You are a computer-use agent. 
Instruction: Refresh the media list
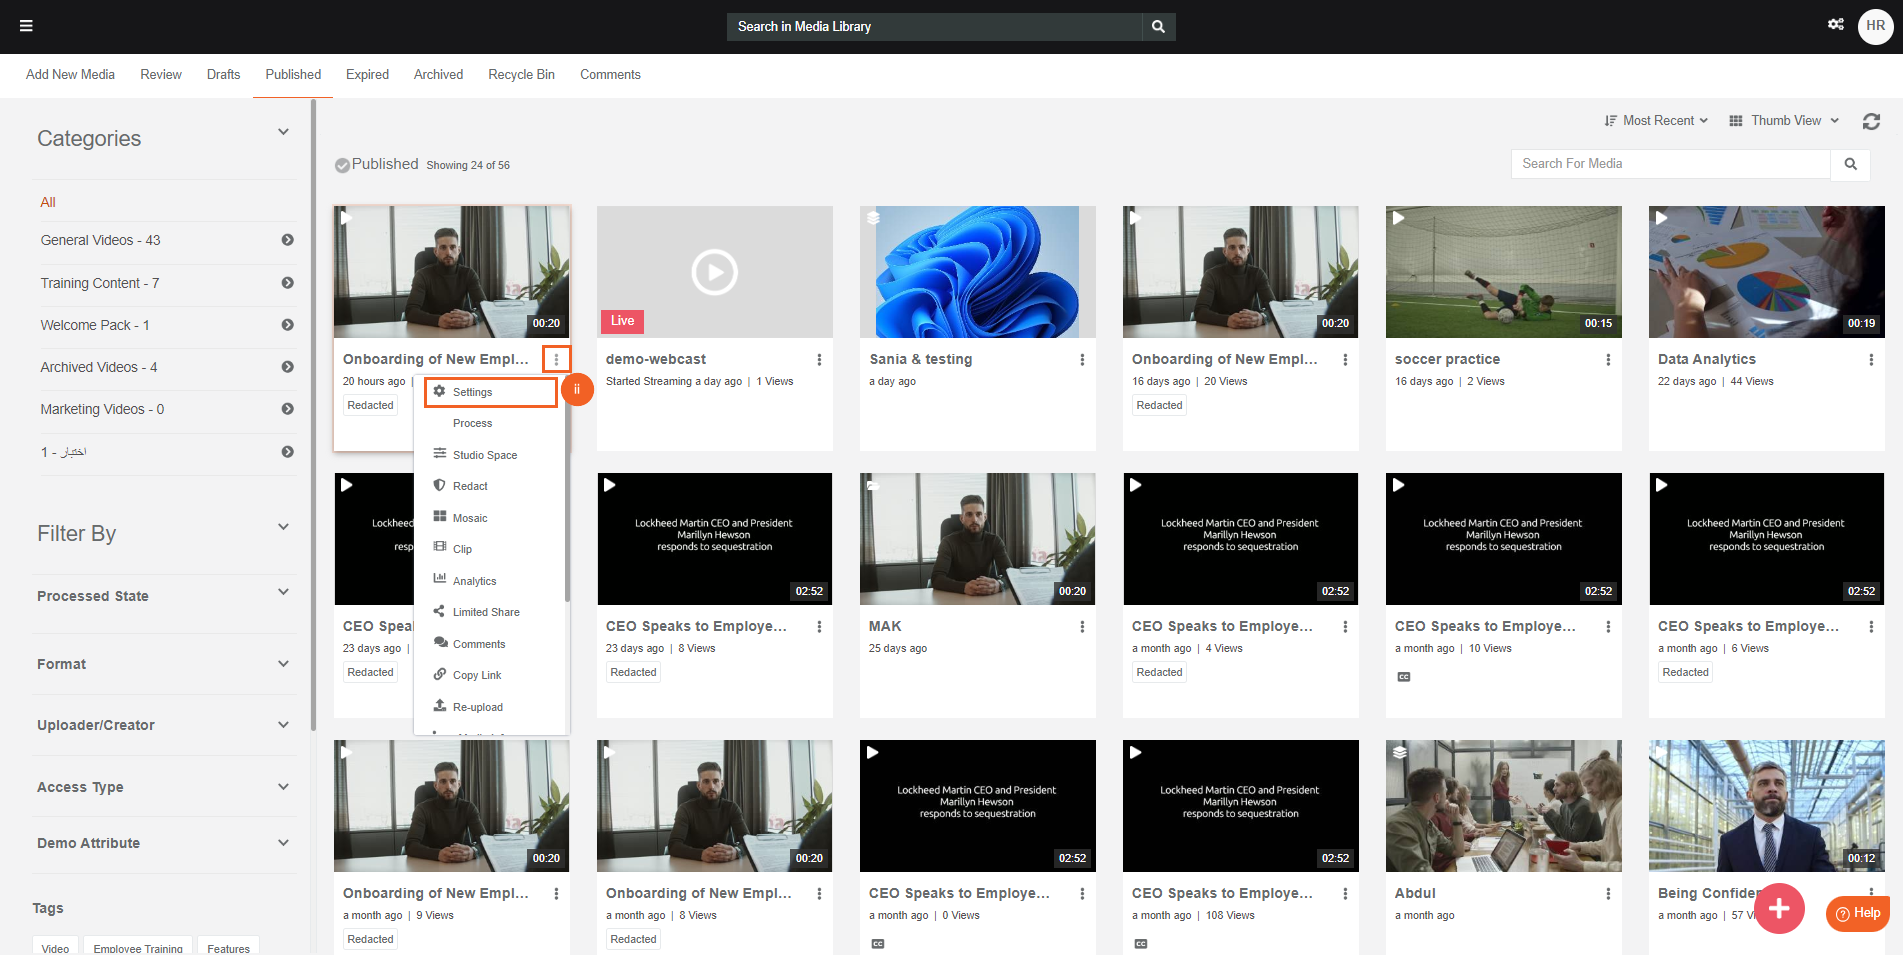(x=1871, y=121)
